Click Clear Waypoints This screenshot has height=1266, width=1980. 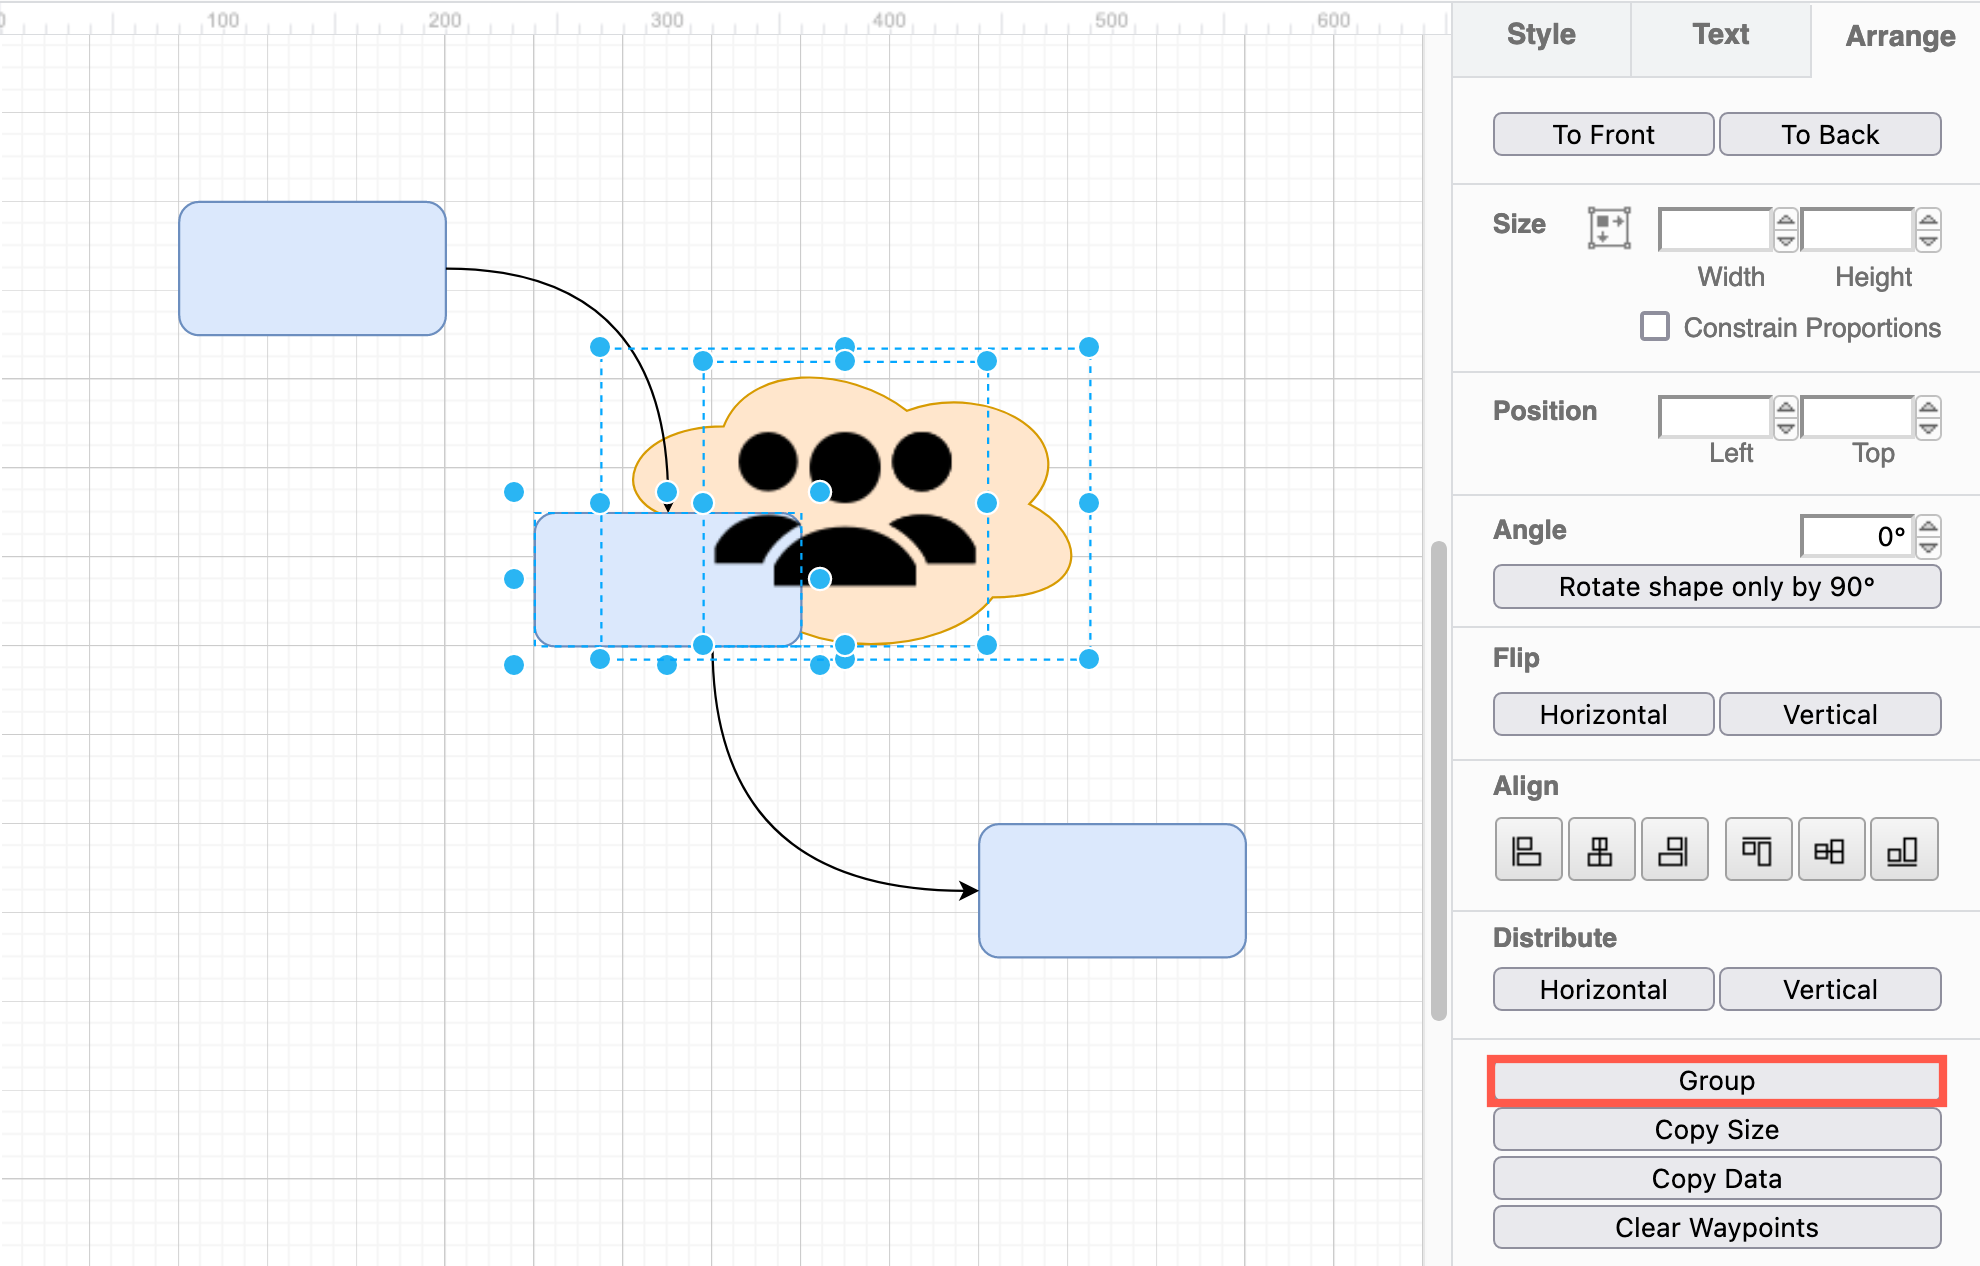(1716, 1227)
